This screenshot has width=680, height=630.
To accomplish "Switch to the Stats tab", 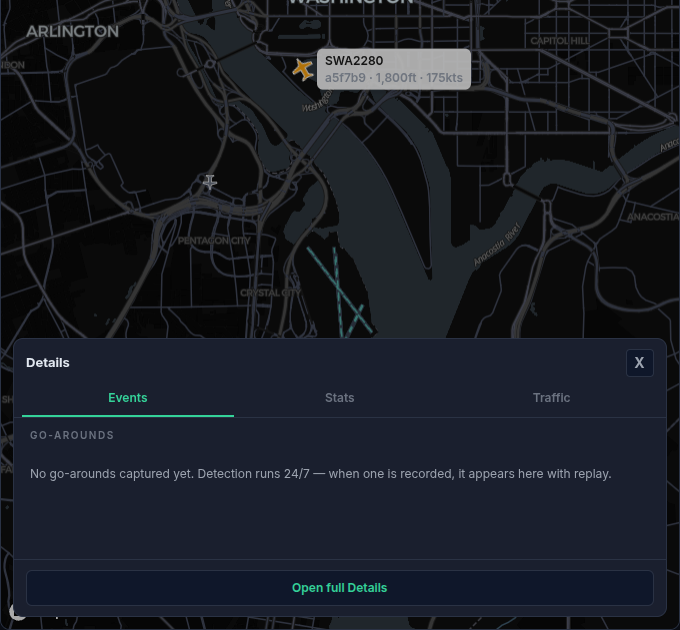I will [340, 398].
